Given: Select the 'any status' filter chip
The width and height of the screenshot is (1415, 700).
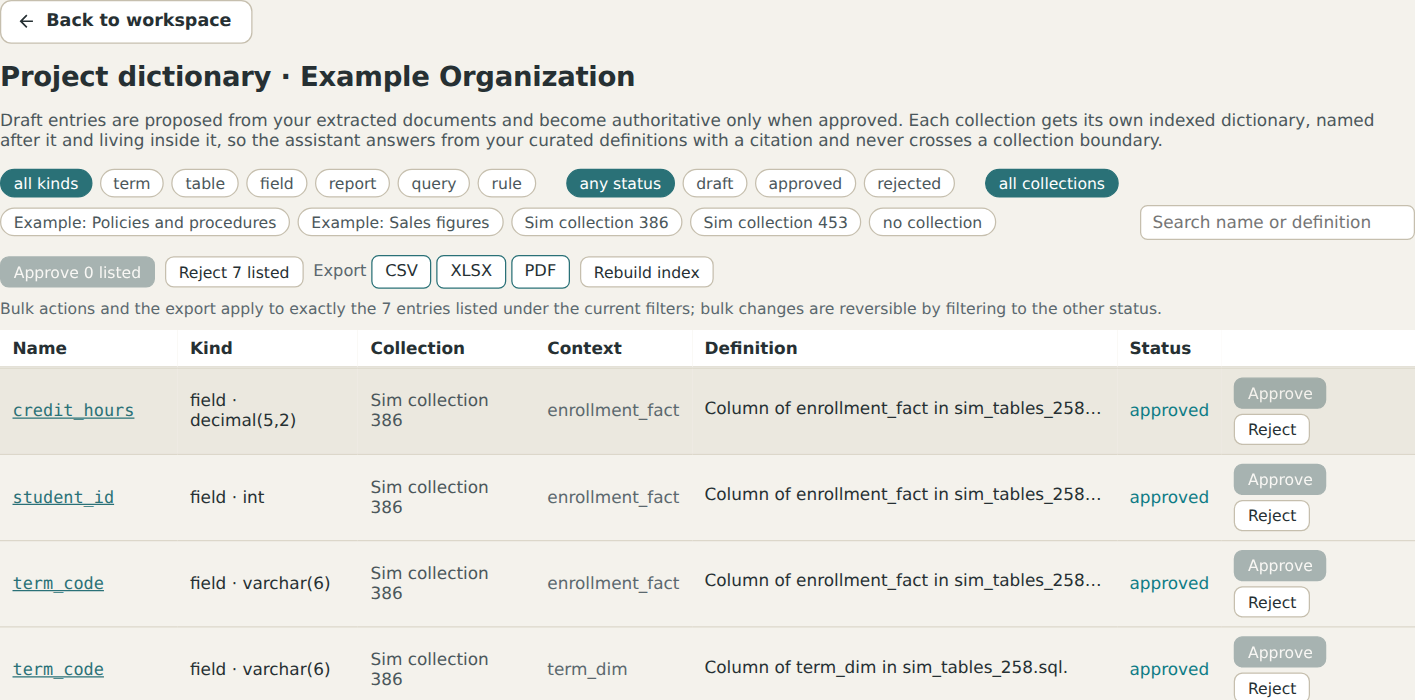Looking at the screenshot, I should (x=620, y=183).
